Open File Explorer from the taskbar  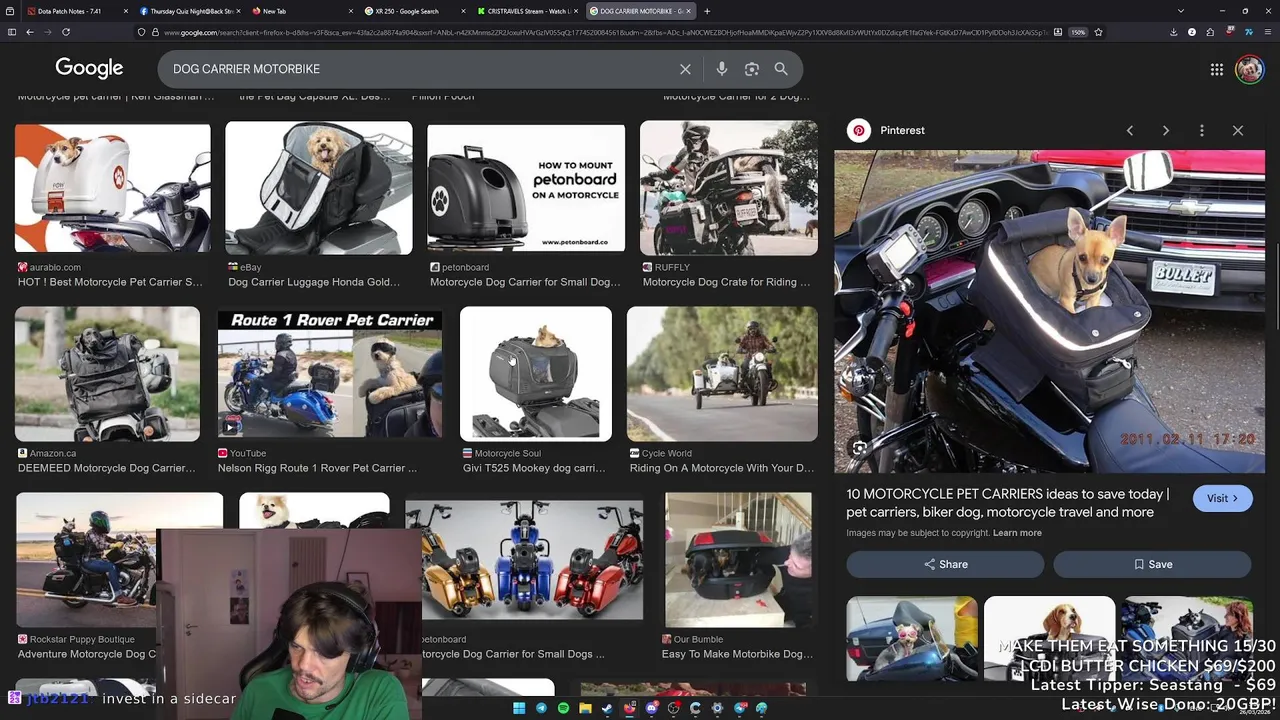pyautogui.click(x=585, y=708)
